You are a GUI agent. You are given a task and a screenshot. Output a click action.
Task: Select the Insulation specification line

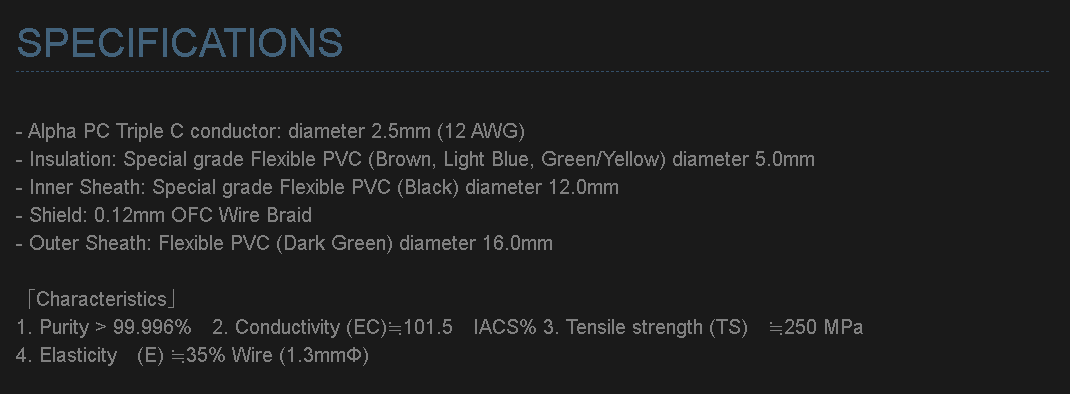[415, 159]
